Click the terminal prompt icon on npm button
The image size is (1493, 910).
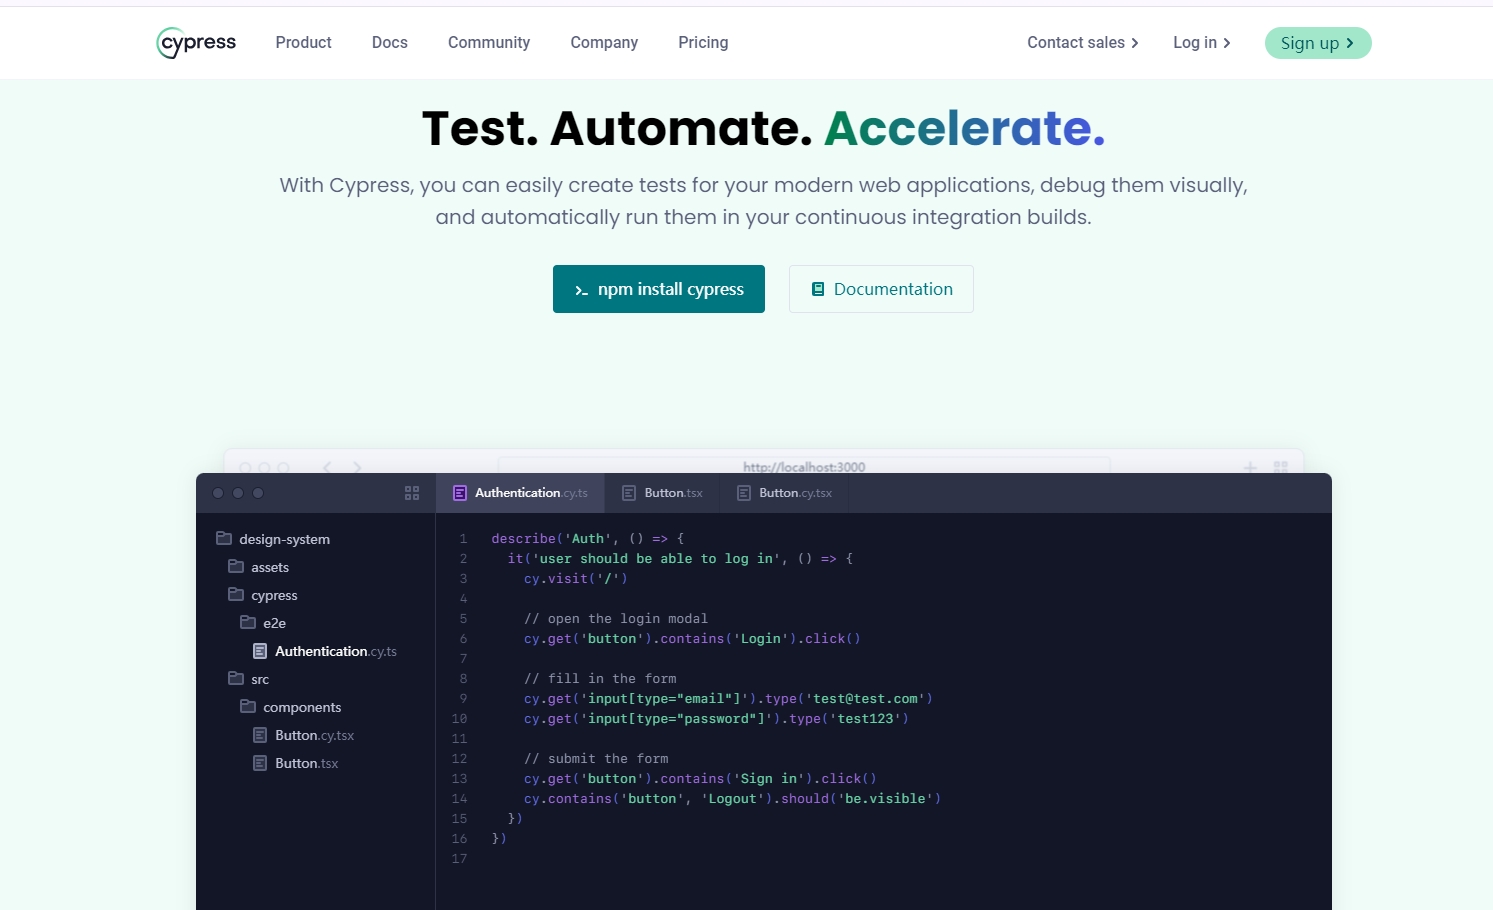click(x=581, y=290)
